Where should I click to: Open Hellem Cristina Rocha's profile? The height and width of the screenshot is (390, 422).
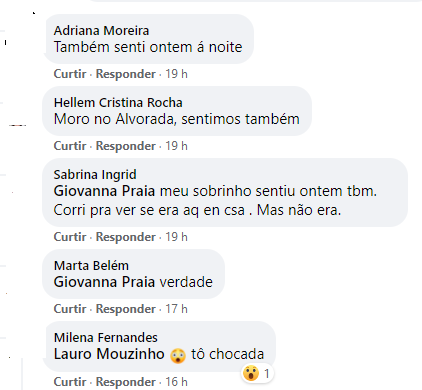tap(118, 103)
